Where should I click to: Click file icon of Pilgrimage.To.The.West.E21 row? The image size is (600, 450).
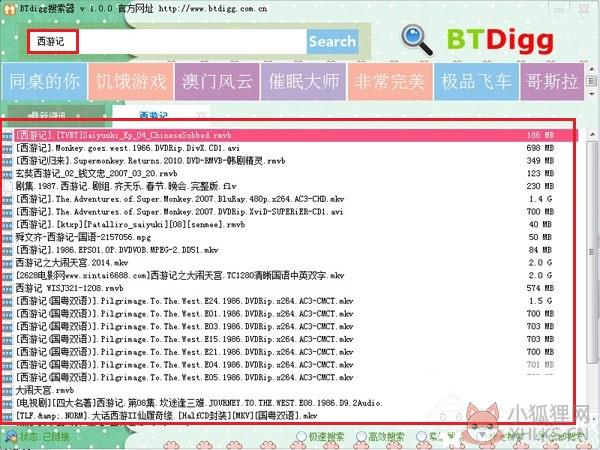(x=7, y=352)
